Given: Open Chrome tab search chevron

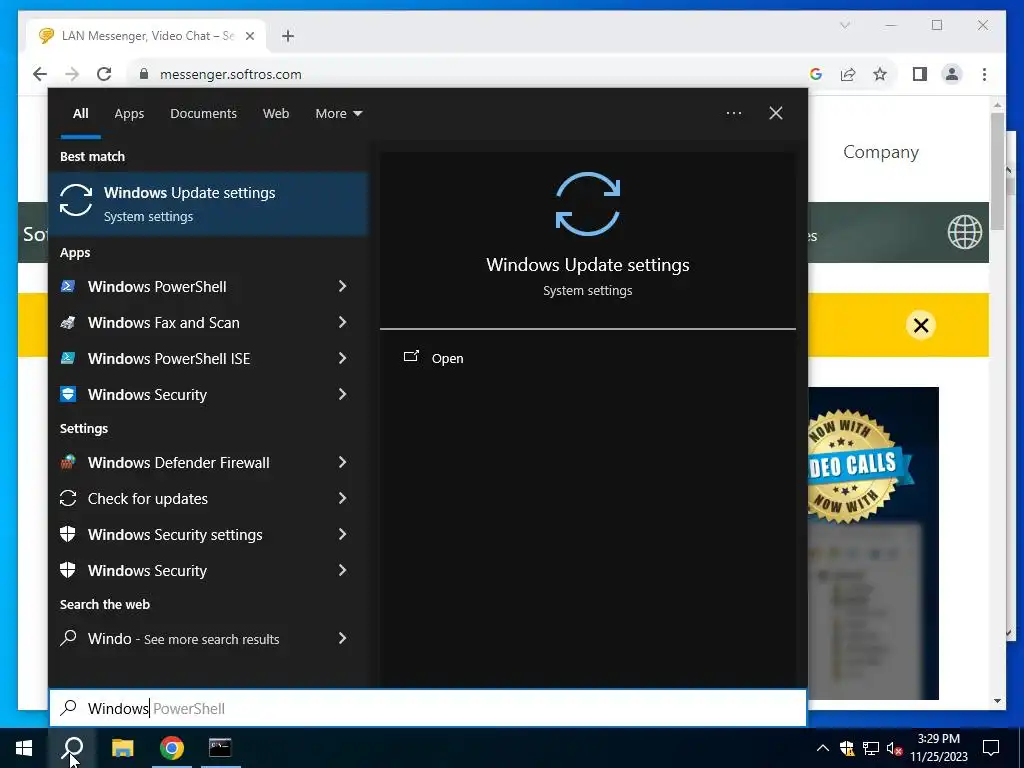Looking at the screenshot, I should point(844,25).
